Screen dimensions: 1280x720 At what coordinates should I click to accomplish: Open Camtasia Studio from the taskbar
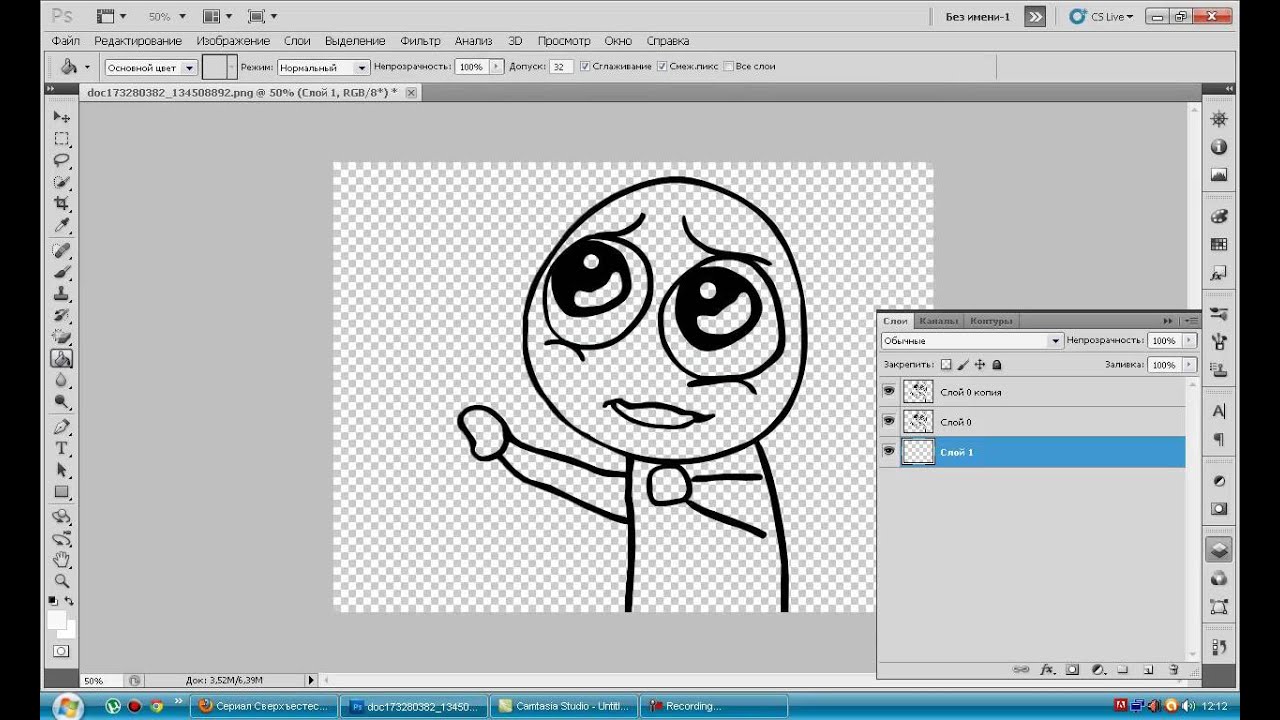[563, 706]
